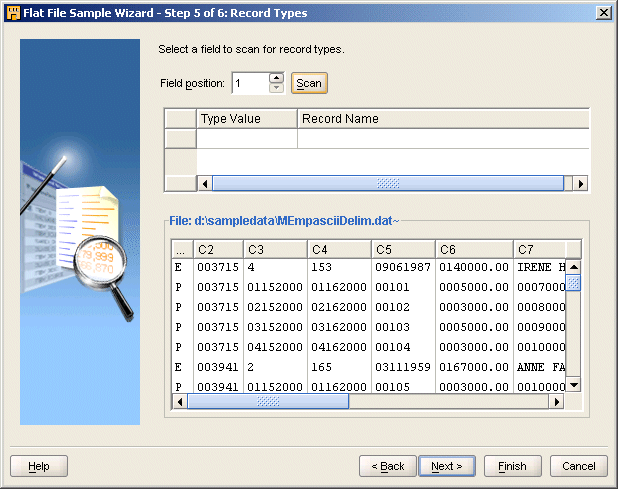Select cell 00105 in column C5
Screen dimensions: 618x489
pyautogui.click(x=403, y=387)
